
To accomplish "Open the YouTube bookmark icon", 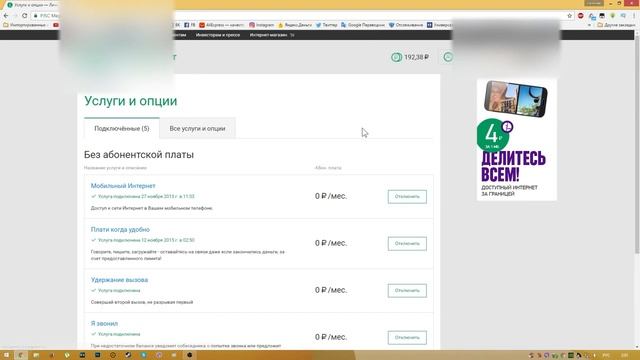I will click(56, 25).
